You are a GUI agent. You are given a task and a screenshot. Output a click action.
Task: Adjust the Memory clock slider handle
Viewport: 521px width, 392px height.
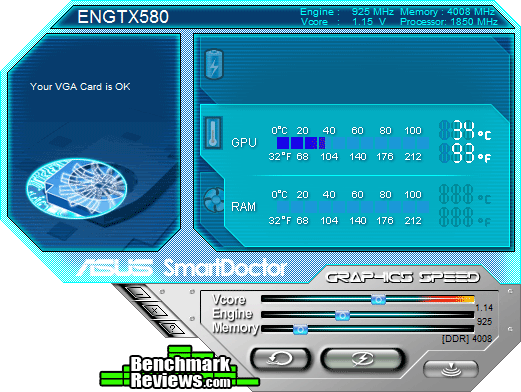(300, 329)
